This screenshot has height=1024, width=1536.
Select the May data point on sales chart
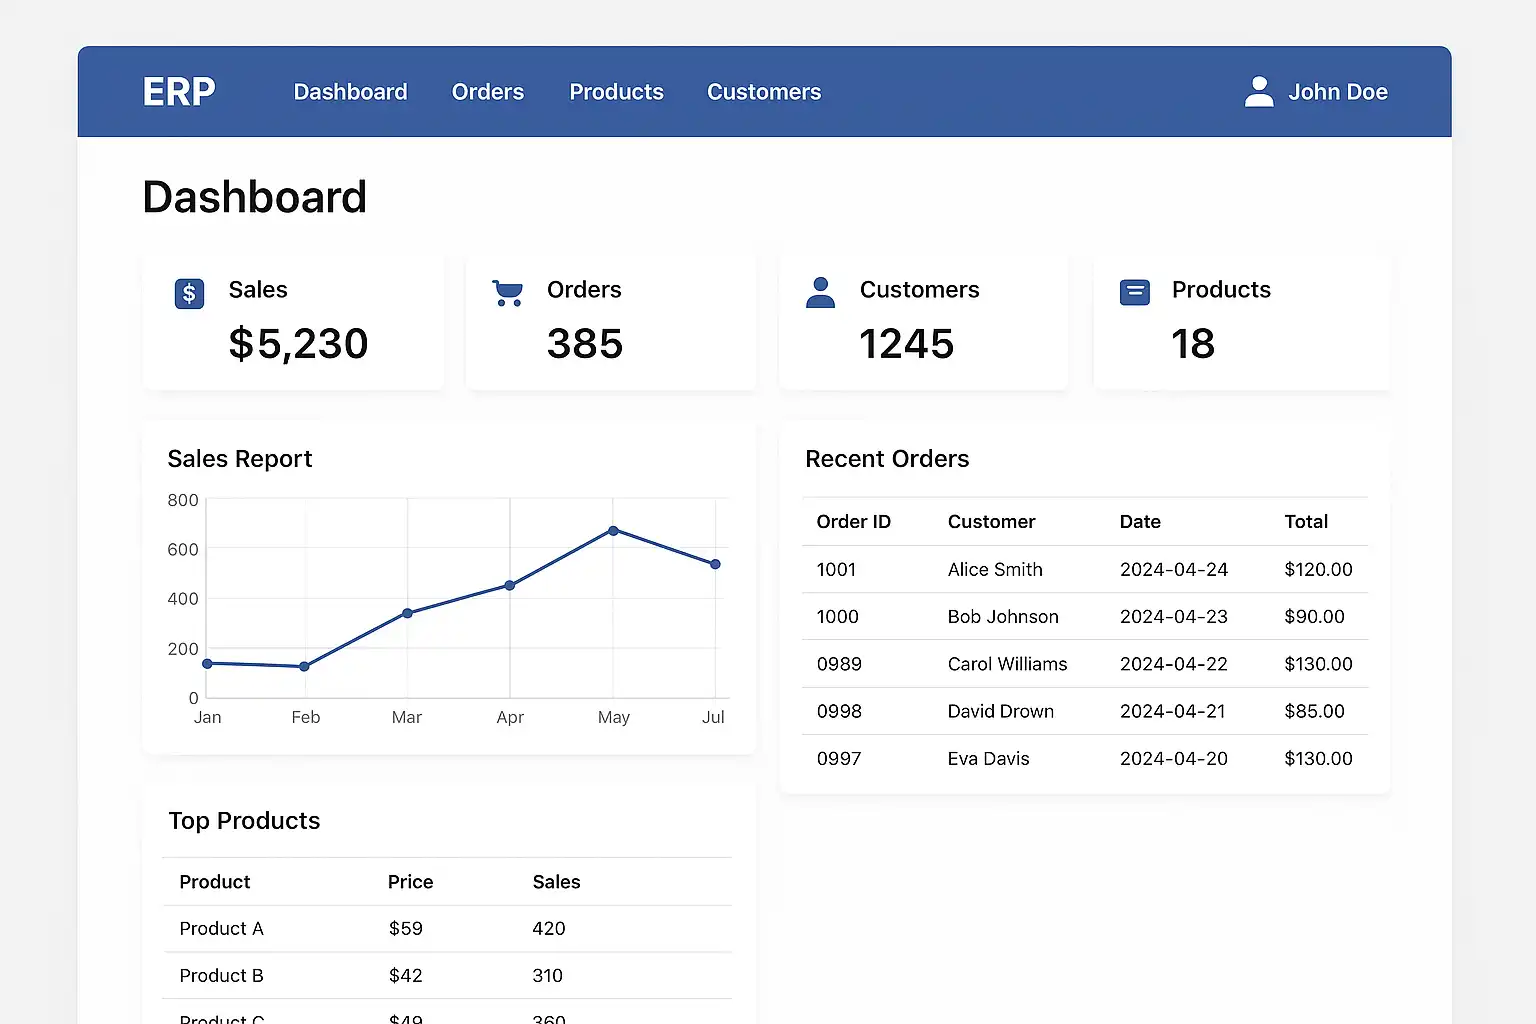coord(613,531)
